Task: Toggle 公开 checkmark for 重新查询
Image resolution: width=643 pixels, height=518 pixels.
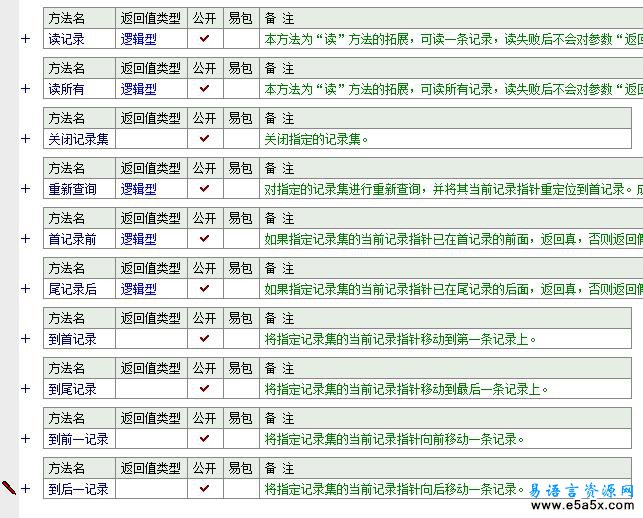Action: click(x=205, y=189)
